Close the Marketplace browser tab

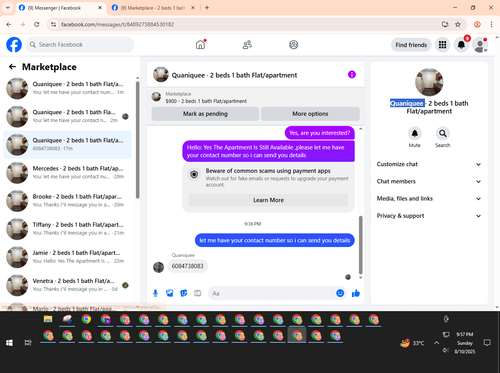coord(193,8)
